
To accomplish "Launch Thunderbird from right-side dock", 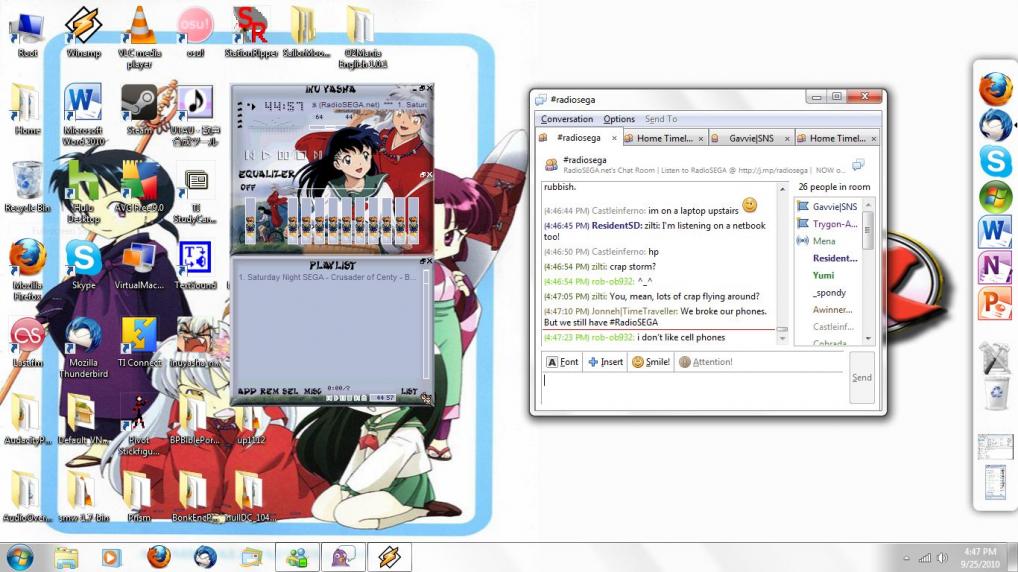I will [995, 125].
